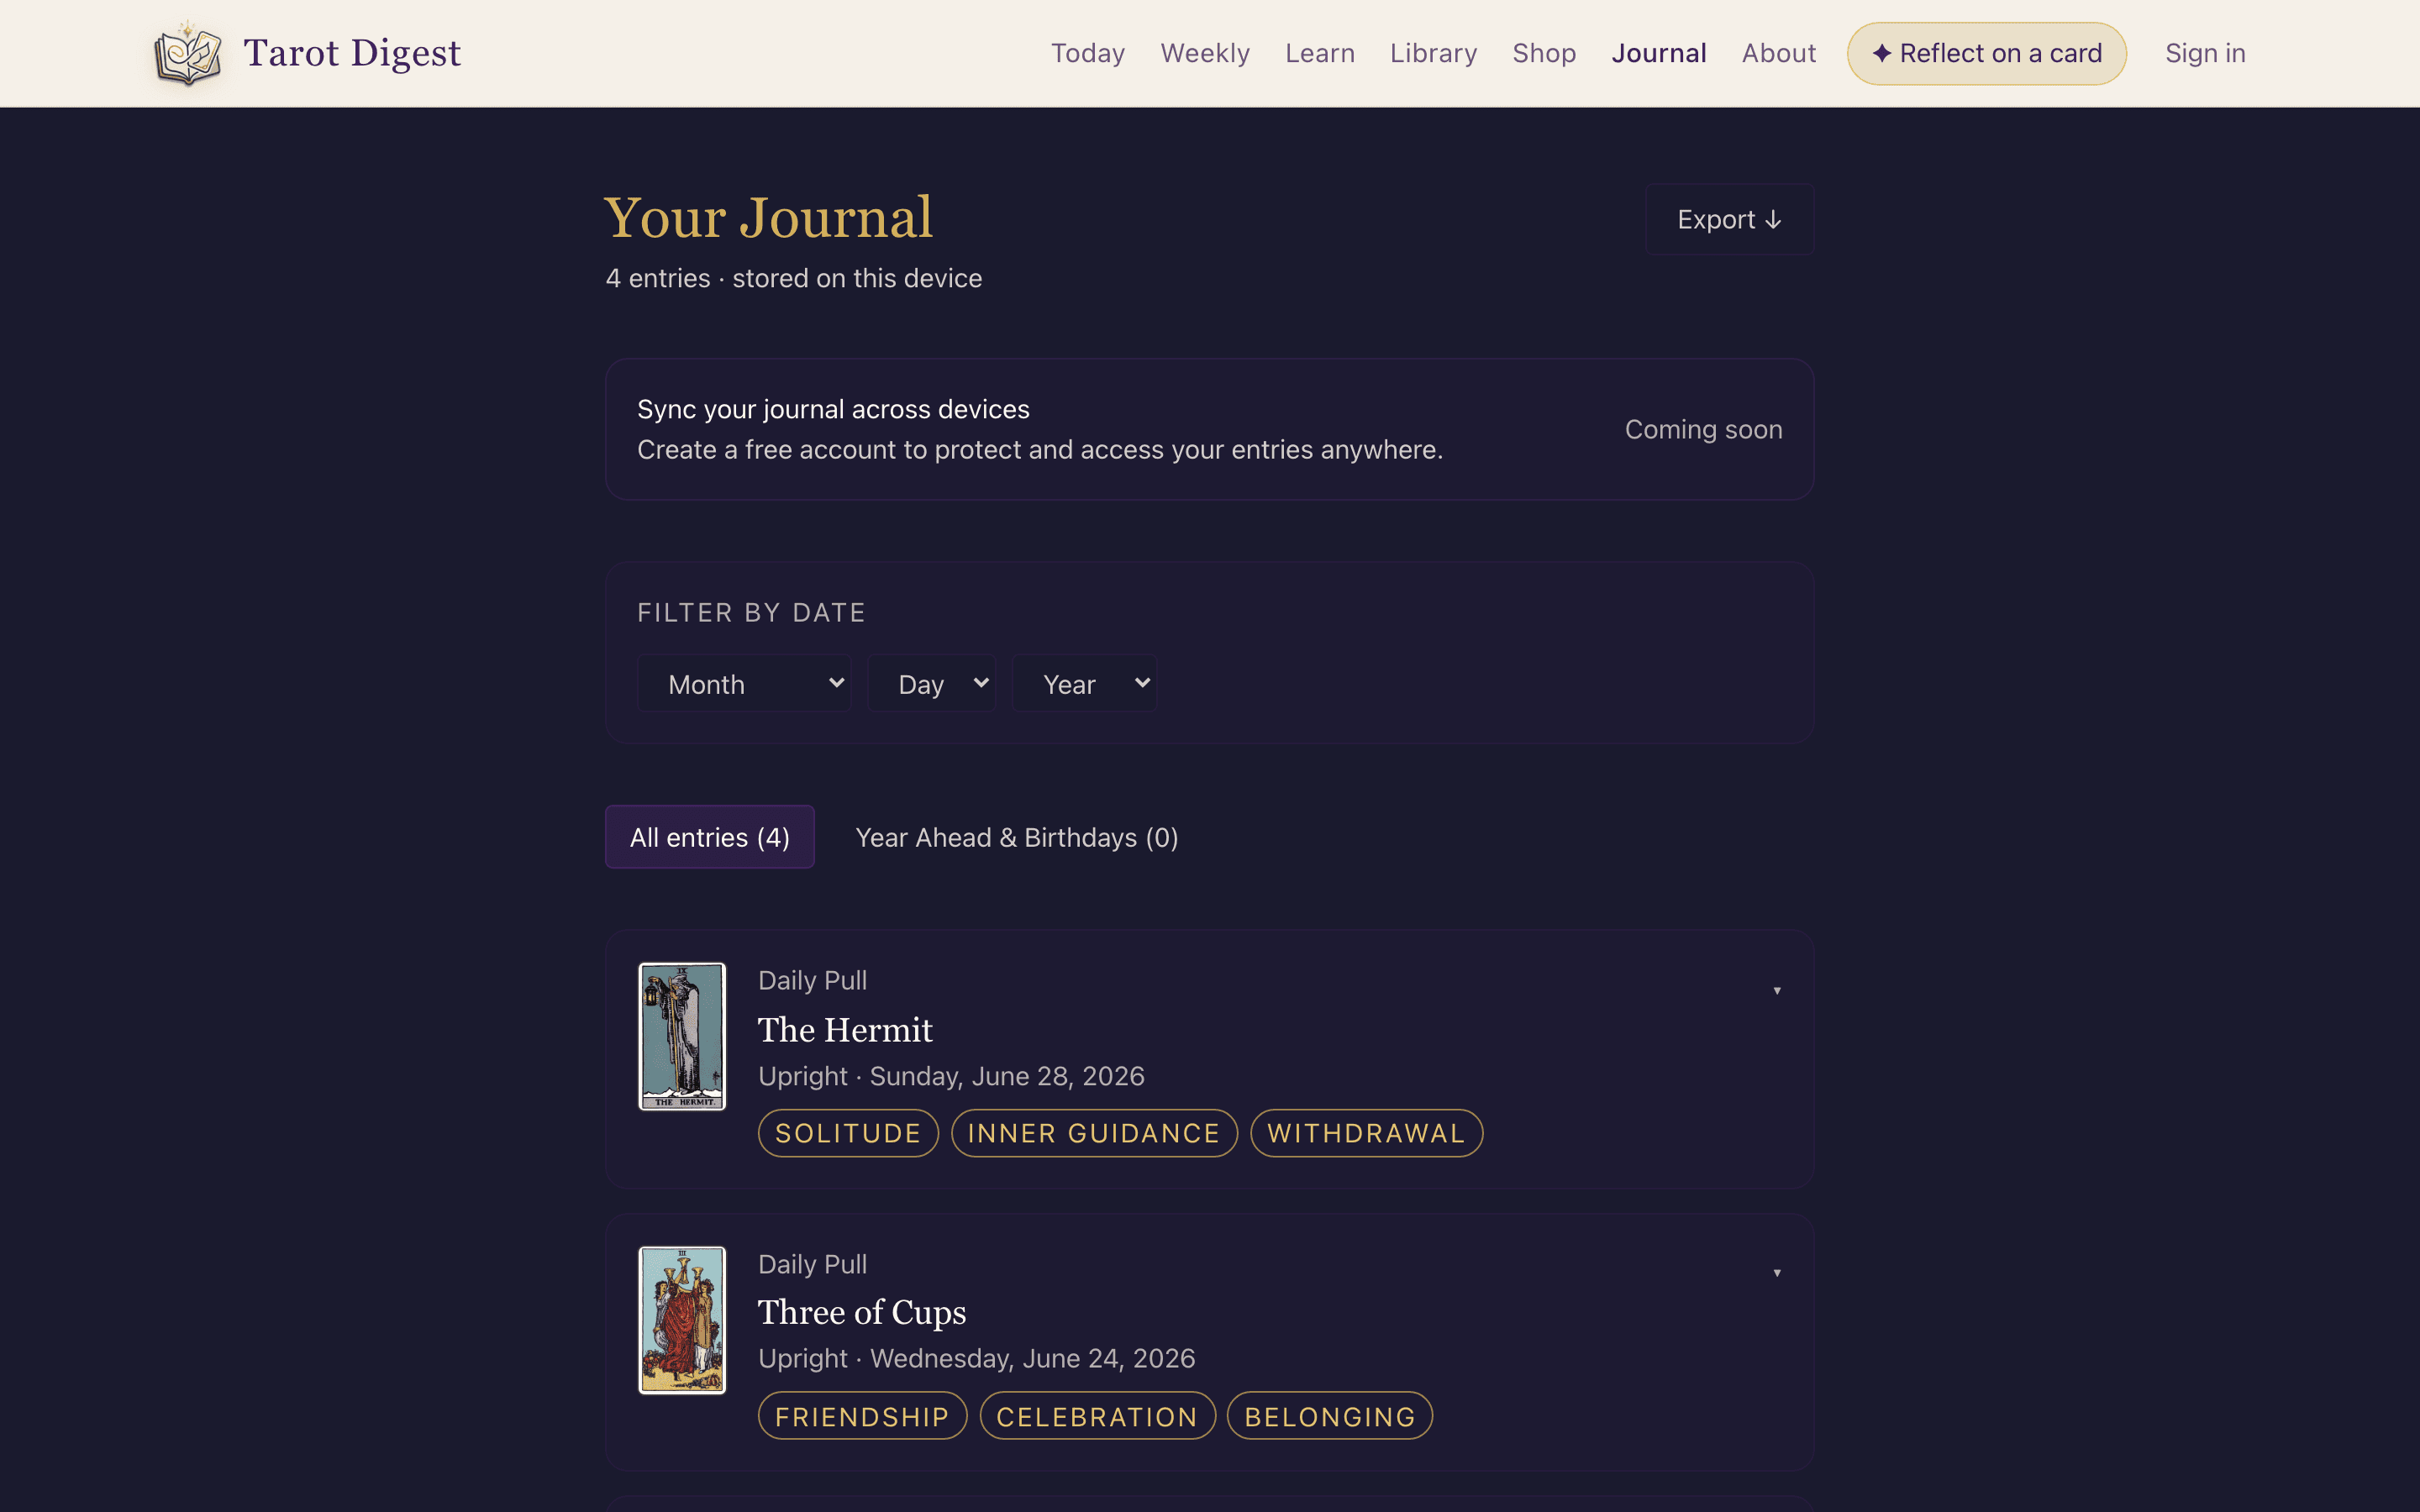Viewport: 2420px width, 1512px height.
Task: Click Daily Pull label above The Hermit
Action: (x=812, y=980)
